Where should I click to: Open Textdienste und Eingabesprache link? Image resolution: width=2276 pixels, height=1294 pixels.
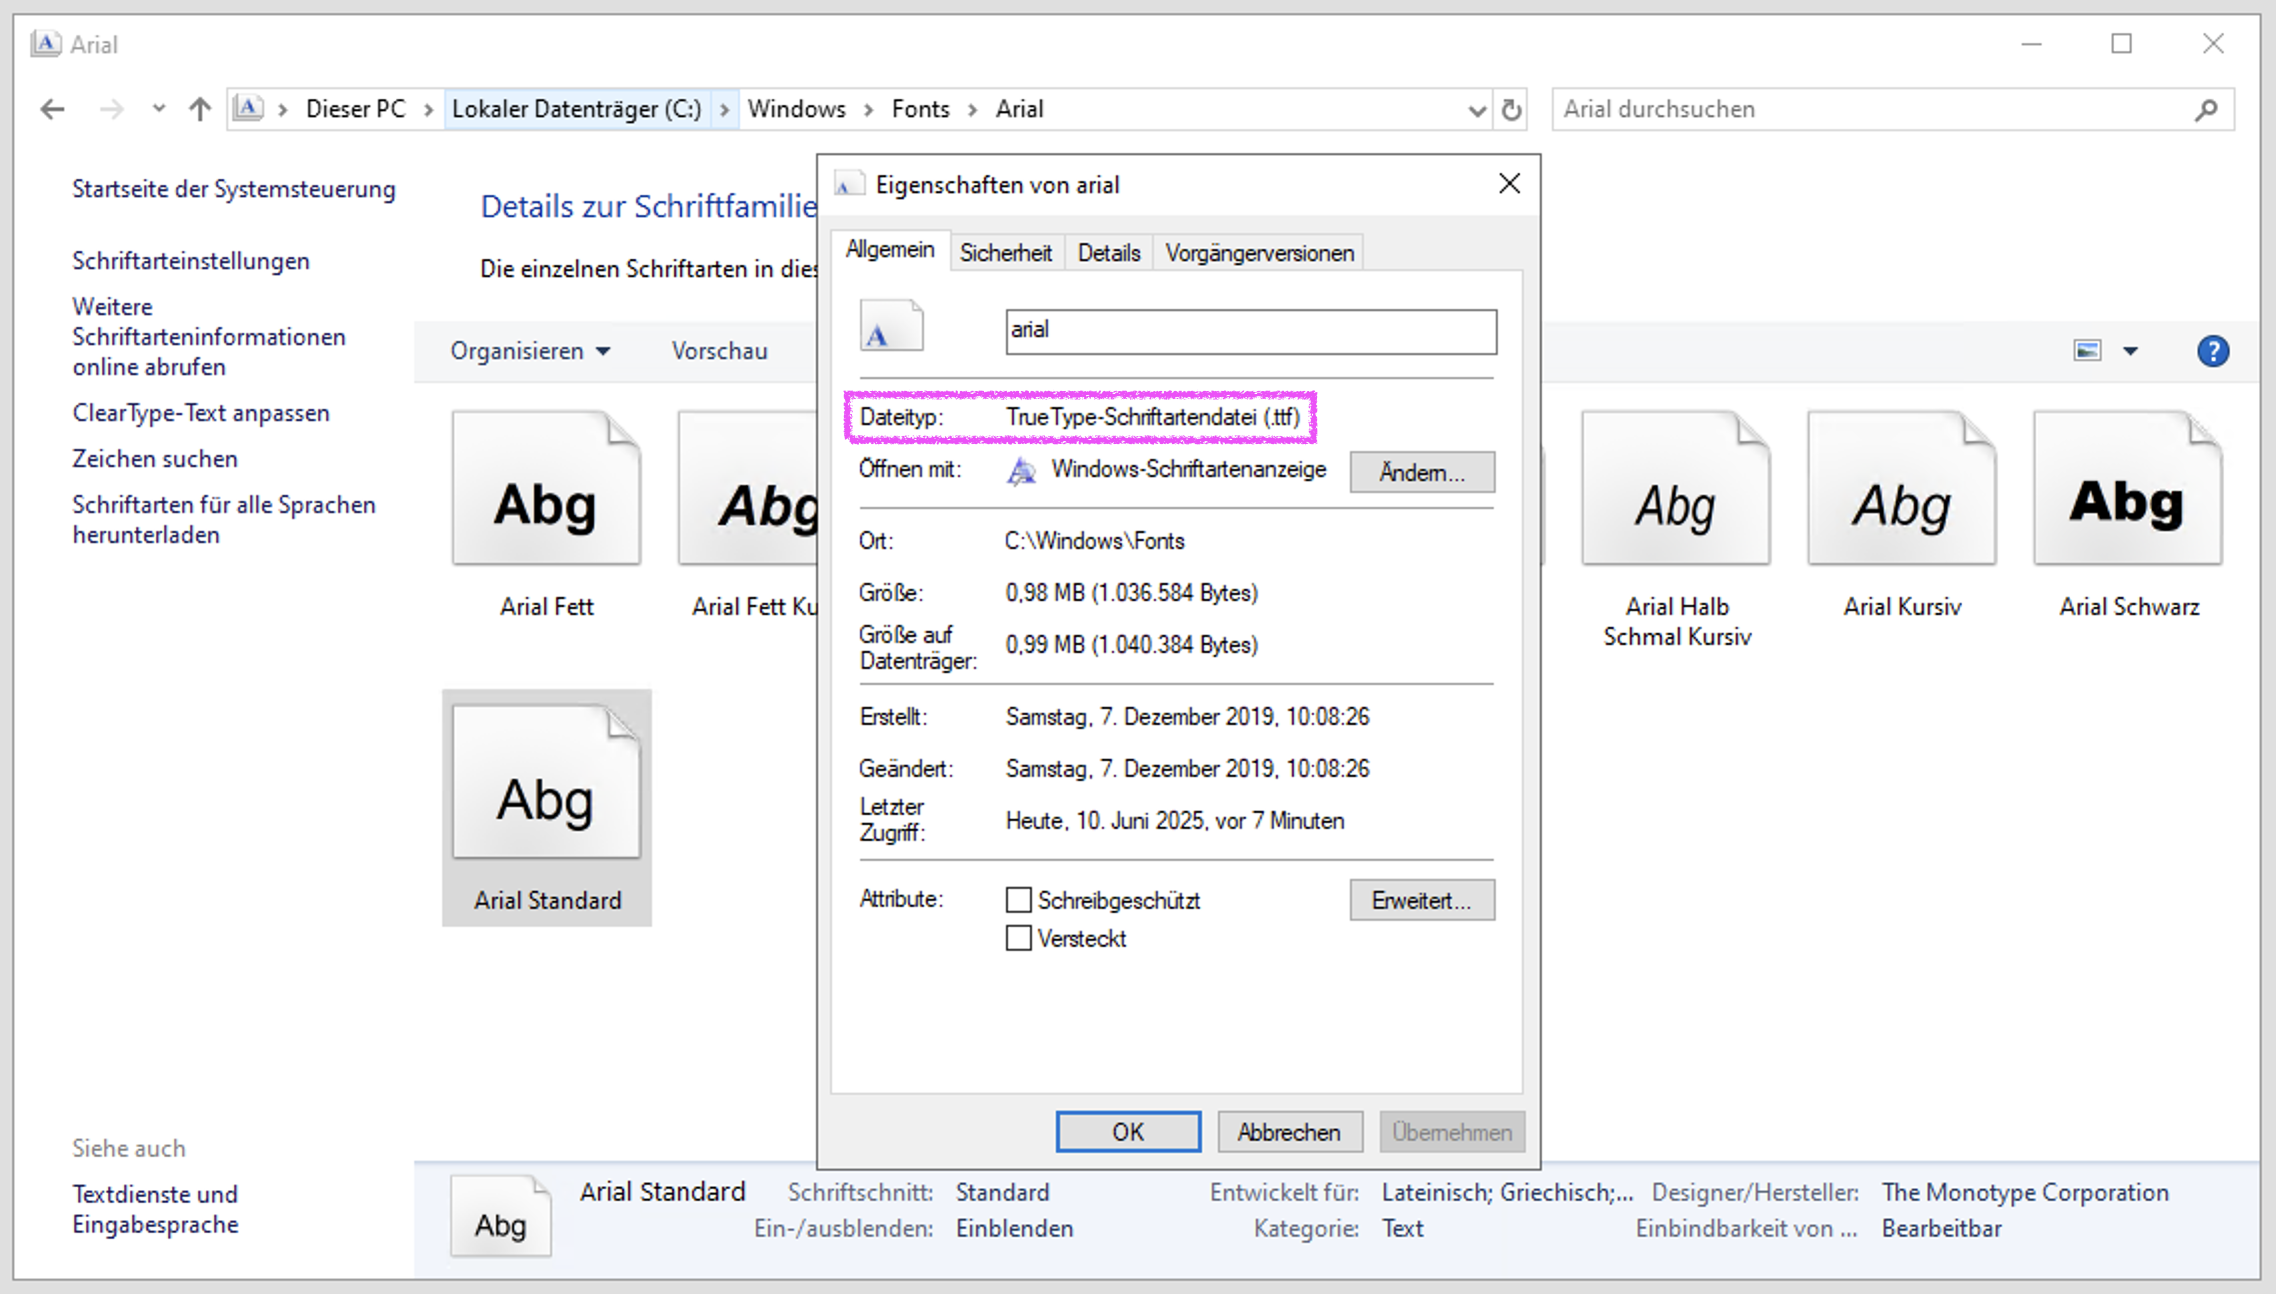[x=155, y=1209]
